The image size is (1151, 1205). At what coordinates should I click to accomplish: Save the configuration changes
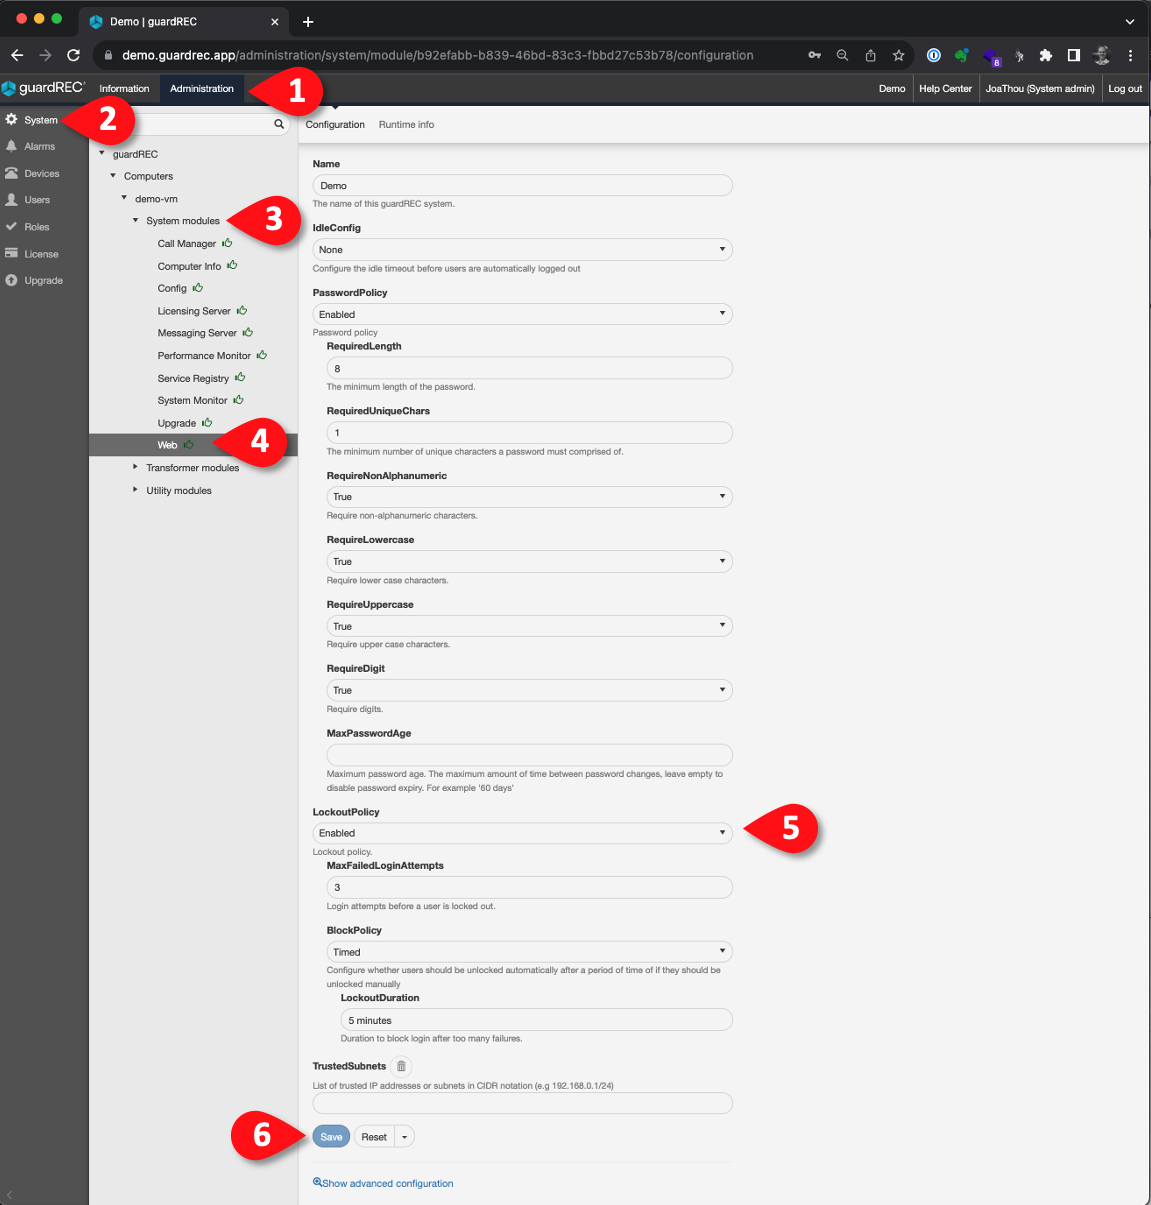tap(331, 1137)
